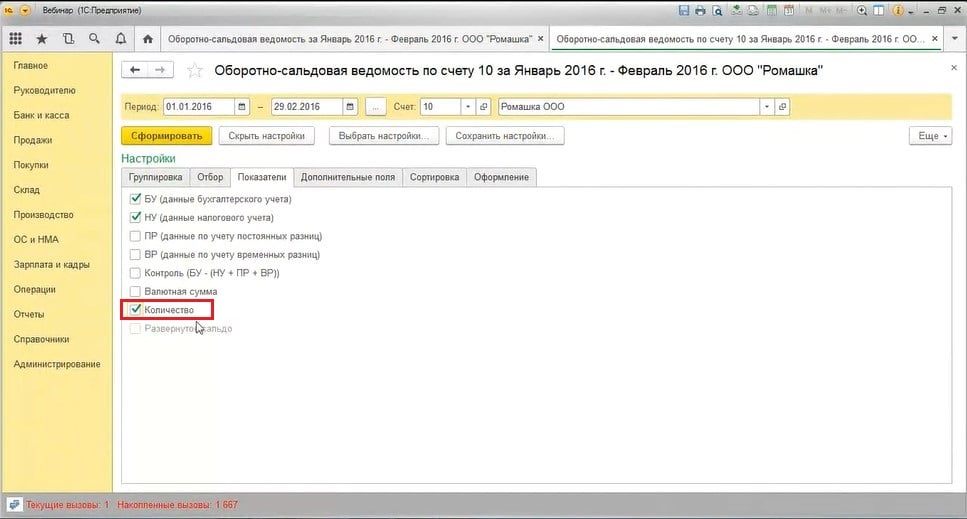Expand the Счет dropdown list
Image resolution: width=967 pixels, height=519 pixels.
(467, 107)
